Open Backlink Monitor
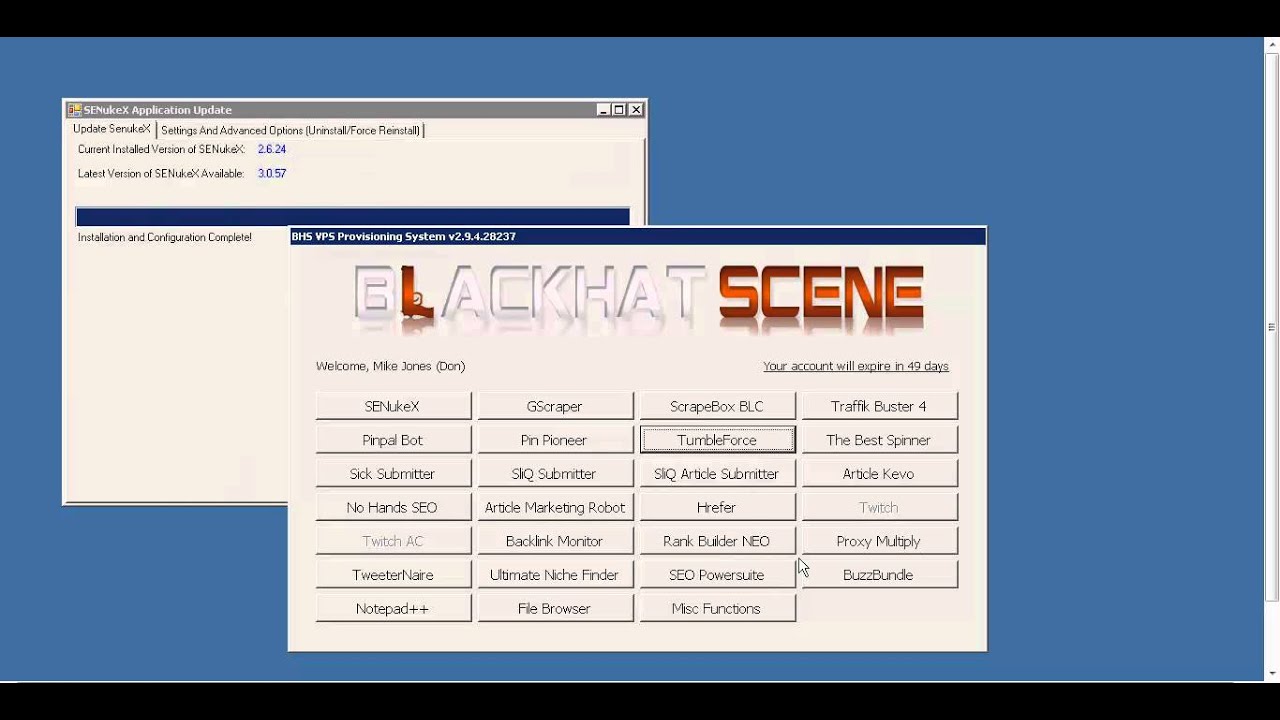 [555, 541]
